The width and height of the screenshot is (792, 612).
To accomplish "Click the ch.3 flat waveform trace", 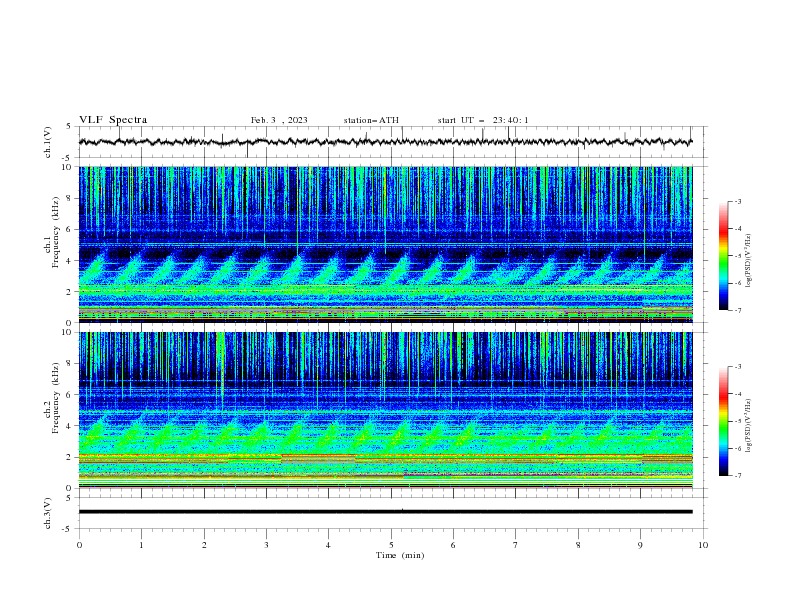I will pyautogui.click(x=385, y=512).
